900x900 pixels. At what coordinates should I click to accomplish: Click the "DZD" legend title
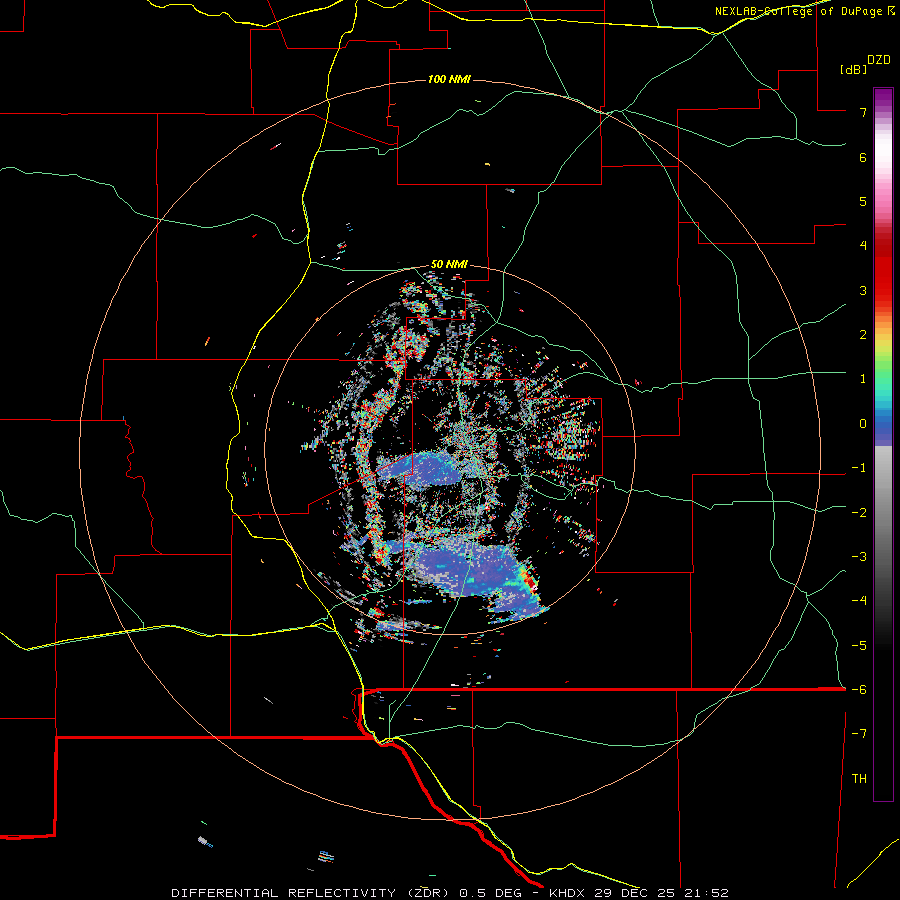pyautogui.click(x=879, y=60)
